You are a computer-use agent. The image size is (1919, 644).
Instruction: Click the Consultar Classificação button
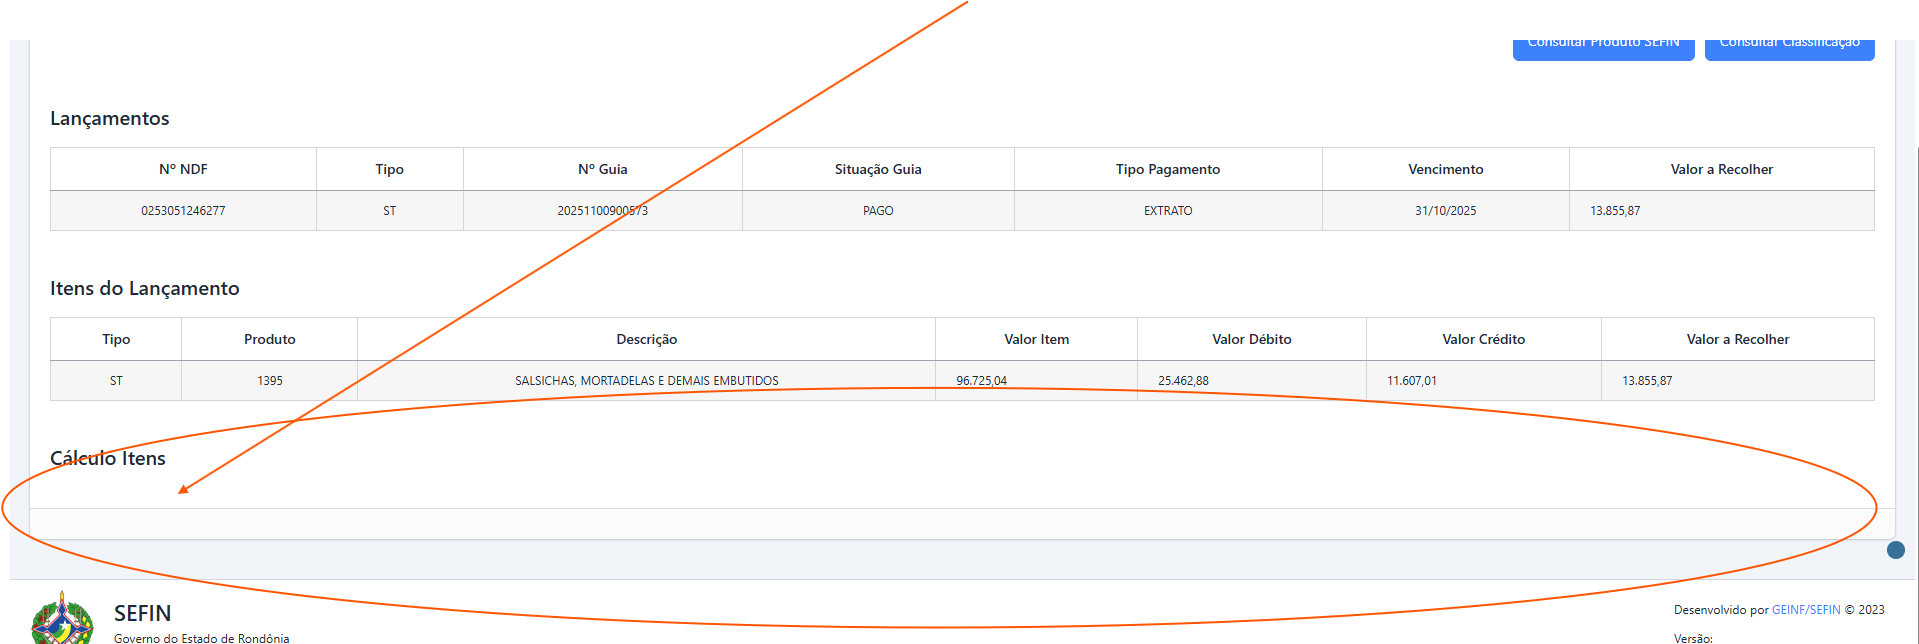pyautogui.click(x=1789, y=47)
